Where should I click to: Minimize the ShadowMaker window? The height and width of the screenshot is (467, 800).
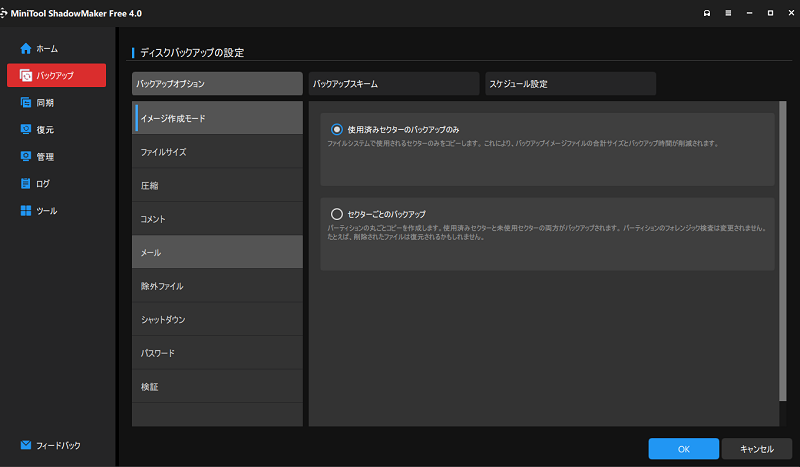[749, 13]
